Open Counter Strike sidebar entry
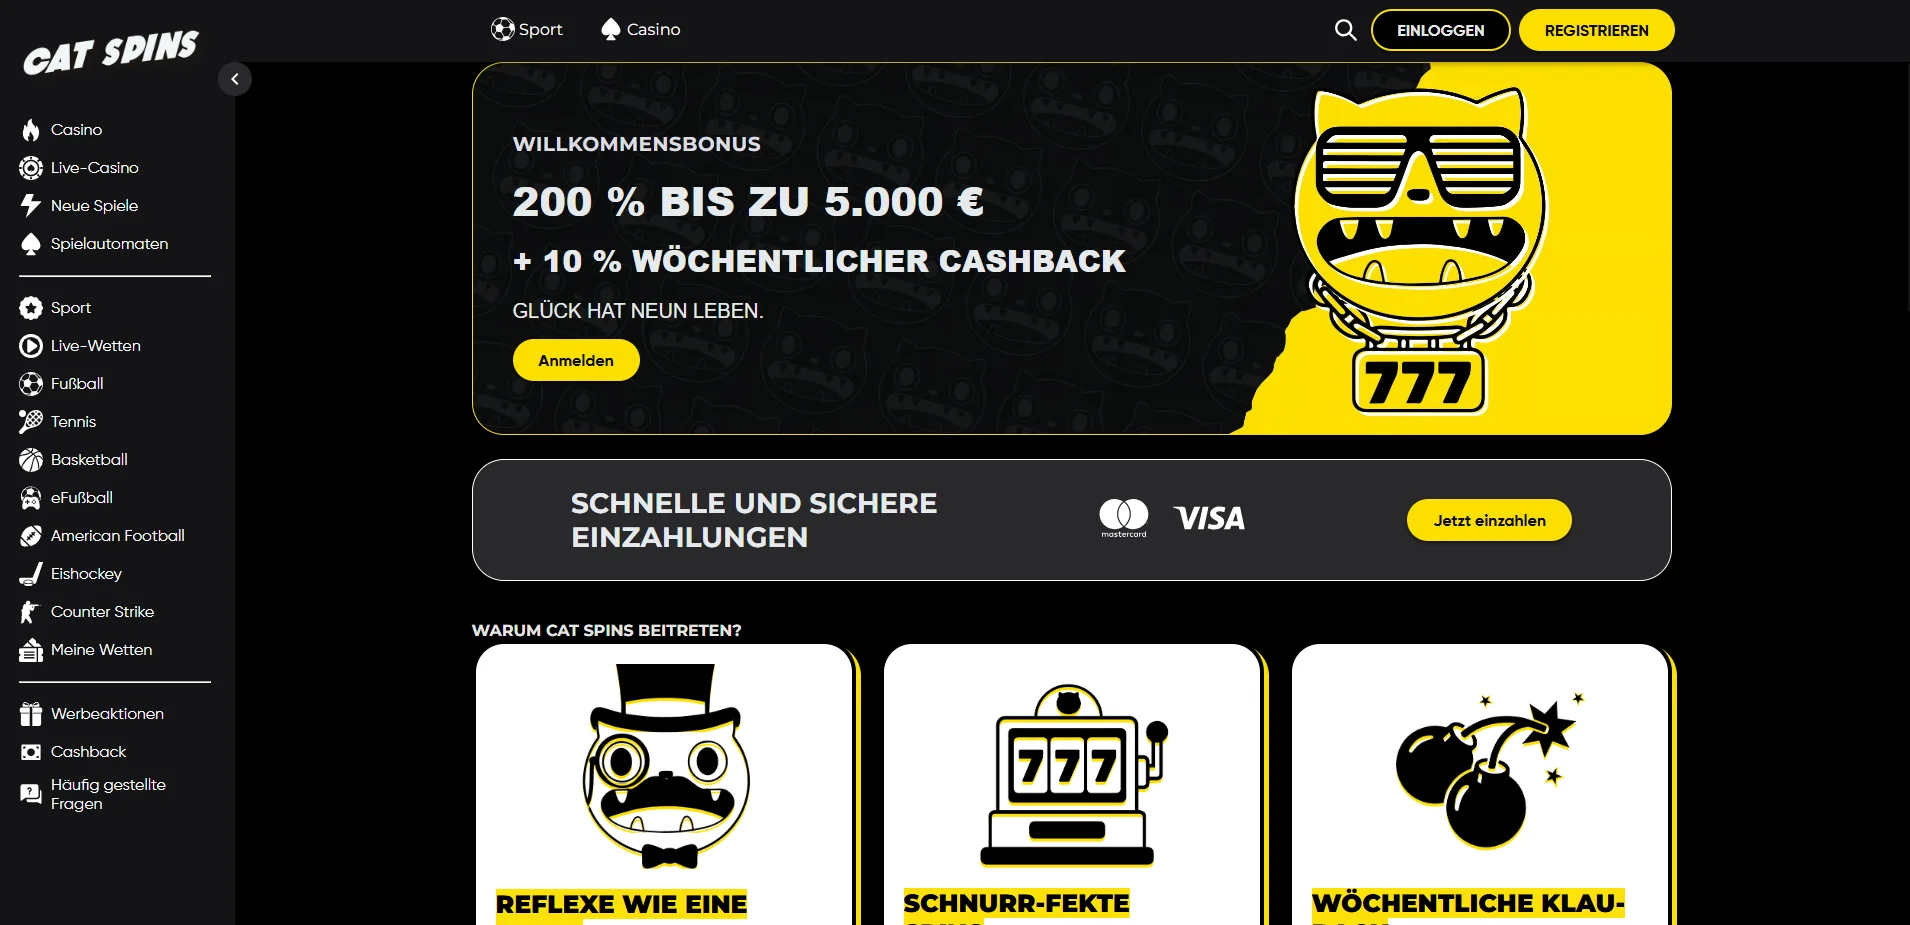This screenshot has height=925, width=1910. 87,612
